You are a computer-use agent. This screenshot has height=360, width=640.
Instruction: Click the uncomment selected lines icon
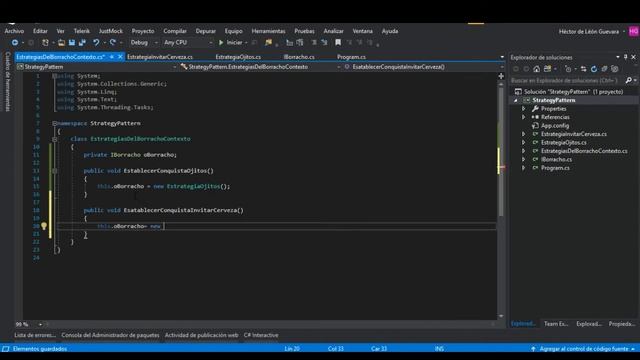(x=300, y=42)
